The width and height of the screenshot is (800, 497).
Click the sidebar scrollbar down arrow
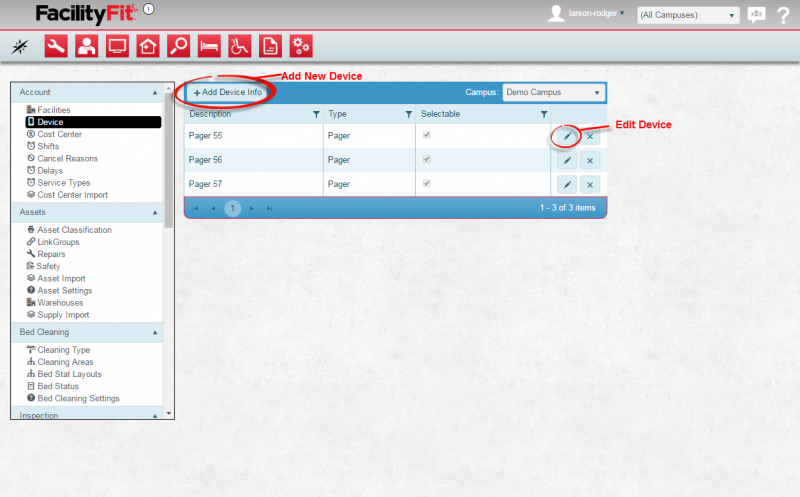point(169,414)
